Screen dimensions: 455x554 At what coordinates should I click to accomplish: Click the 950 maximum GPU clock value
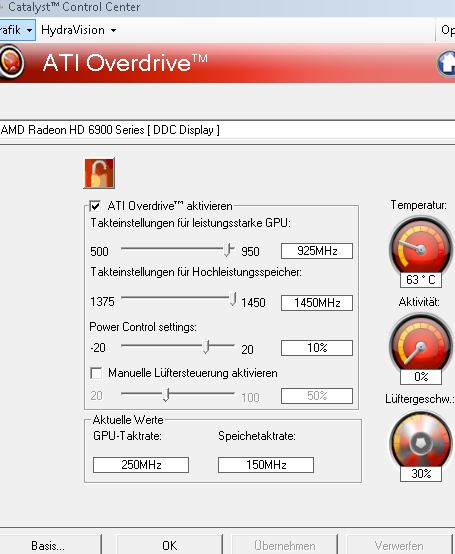click(250, 252)
